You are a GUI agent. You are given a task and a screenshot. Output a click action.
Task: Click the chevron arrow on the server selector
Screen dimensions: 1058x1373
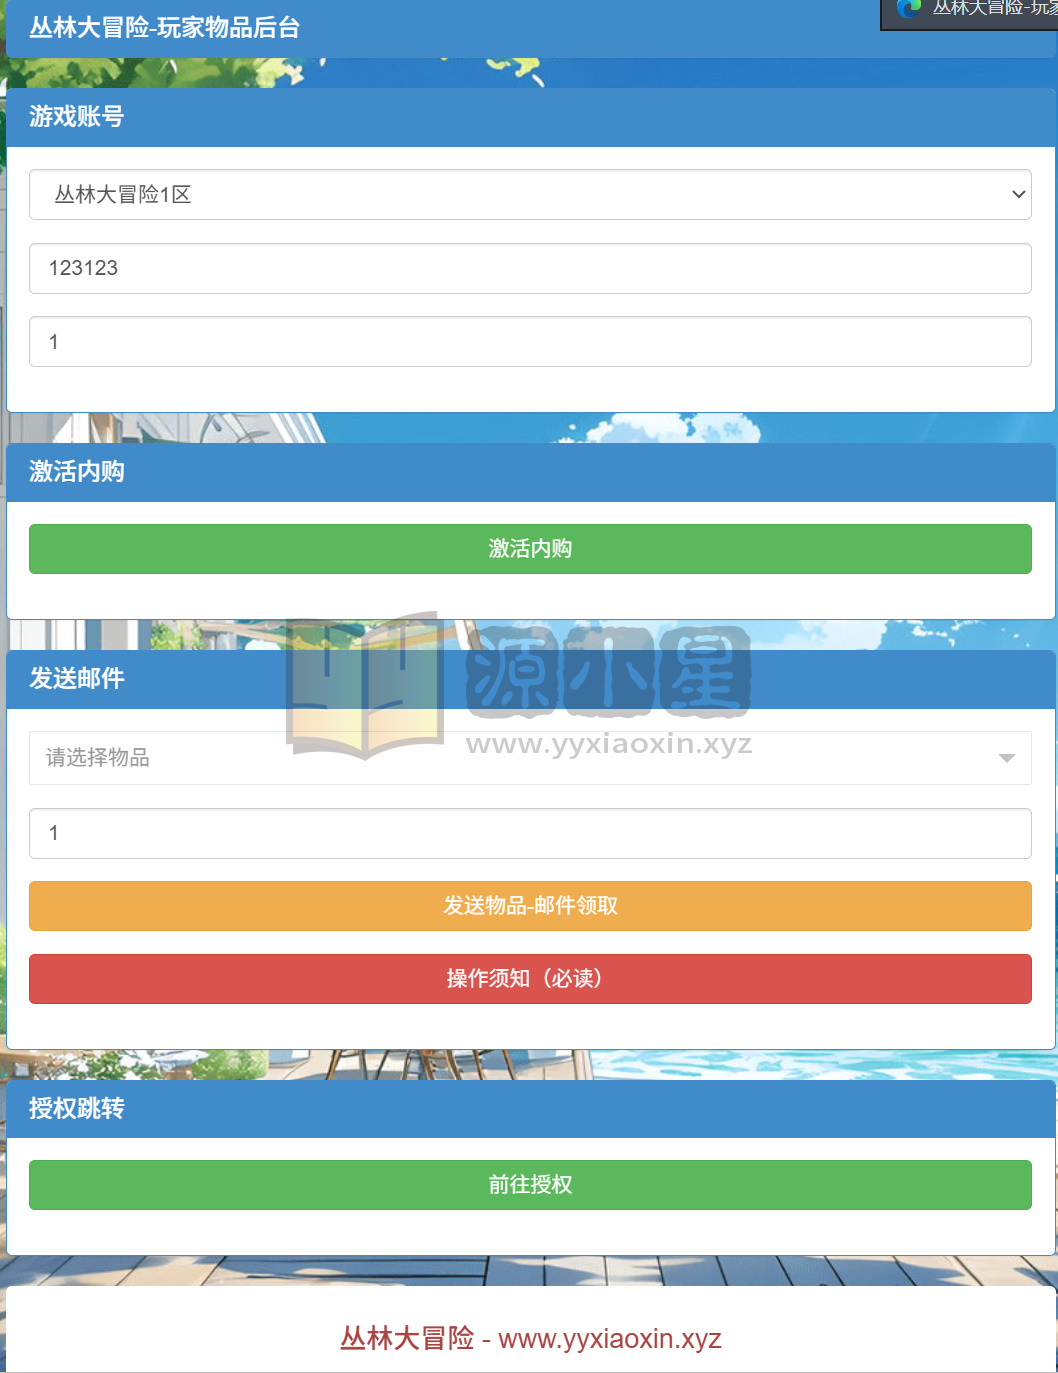click(1018, 194)
